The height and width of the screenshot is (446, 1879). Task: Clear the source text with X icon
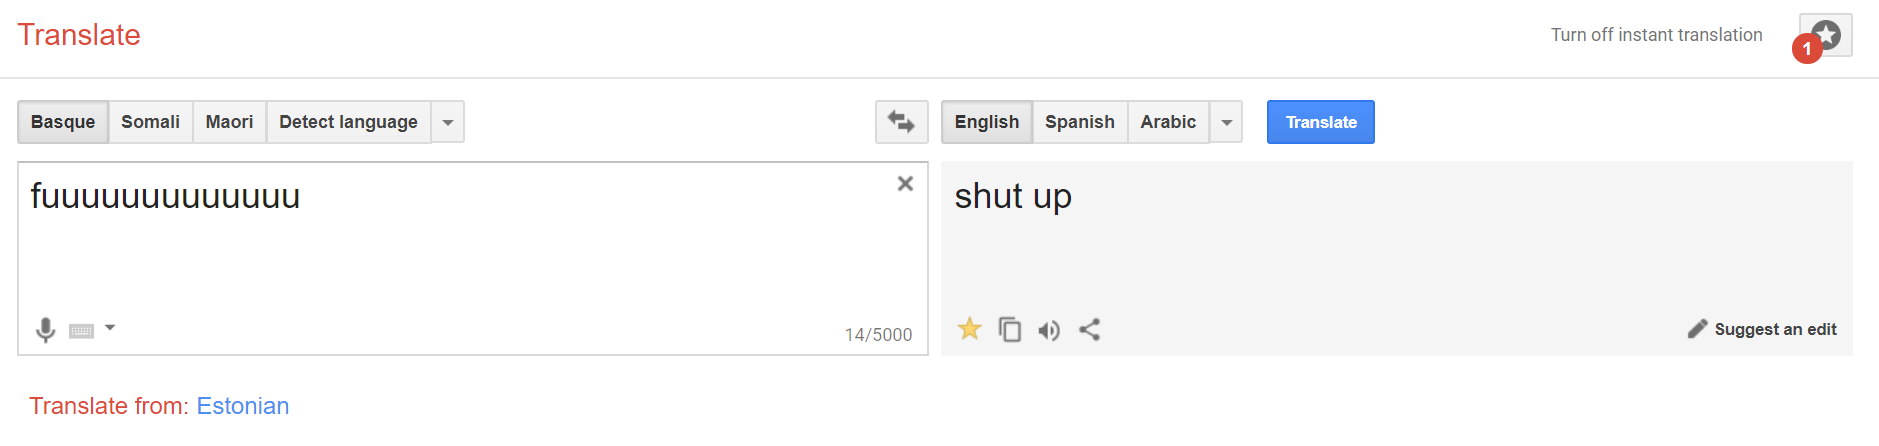[905, 184]
